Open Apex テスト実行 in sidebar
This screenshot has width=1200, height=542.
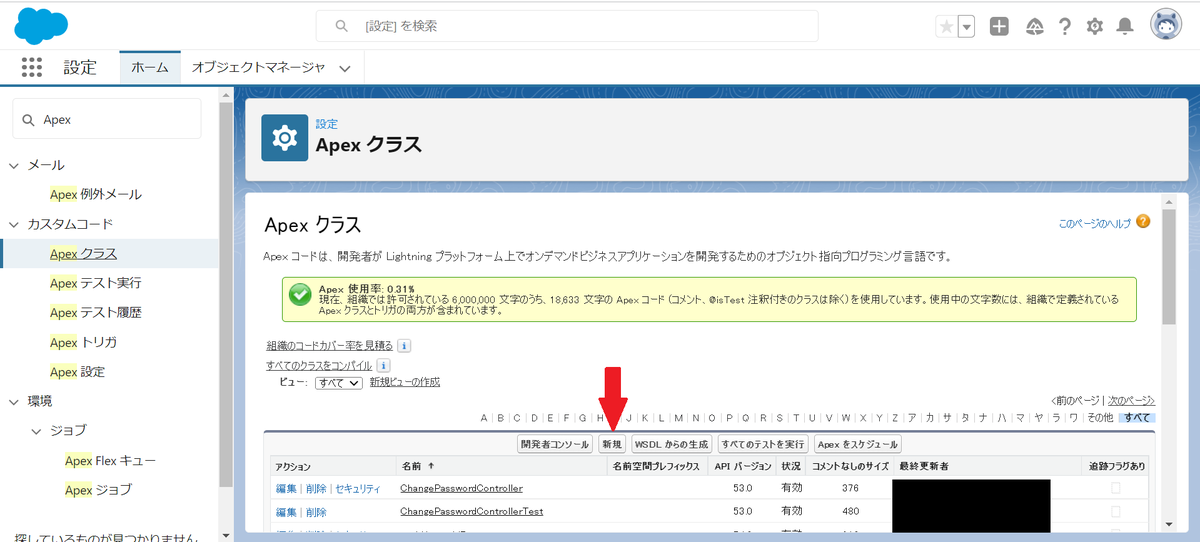(x=96, y=283)
